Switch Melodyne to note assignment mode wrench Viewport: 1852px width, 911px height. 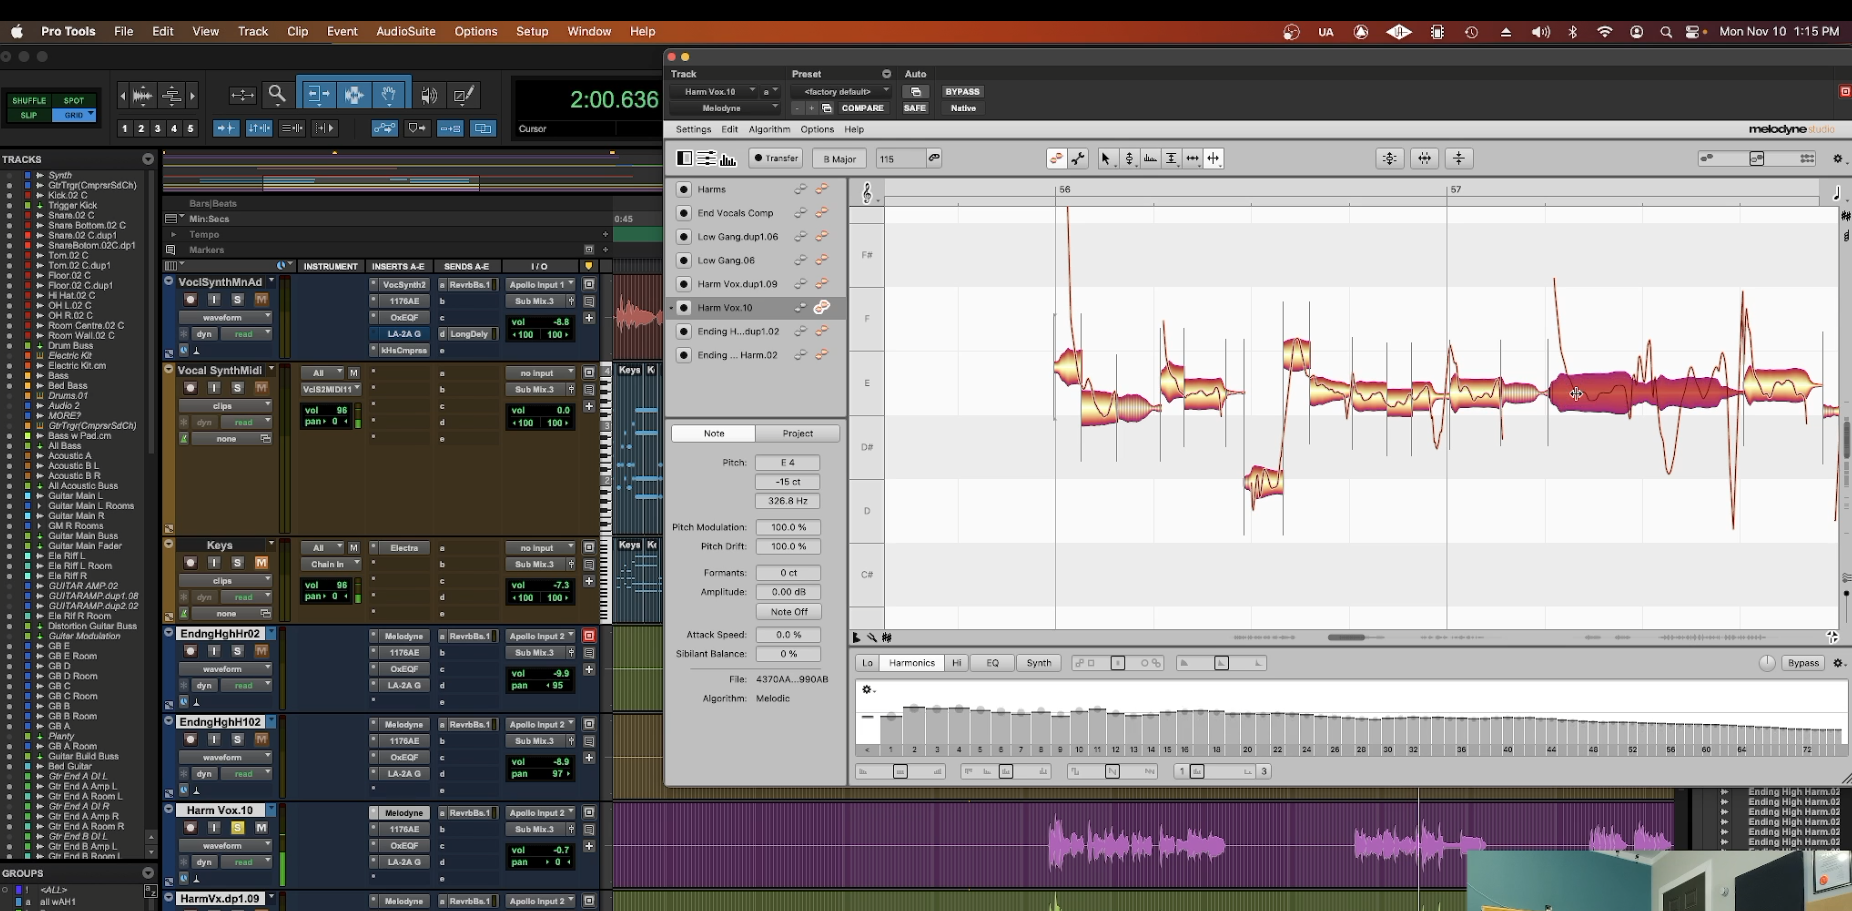[x=1078, y=158]
